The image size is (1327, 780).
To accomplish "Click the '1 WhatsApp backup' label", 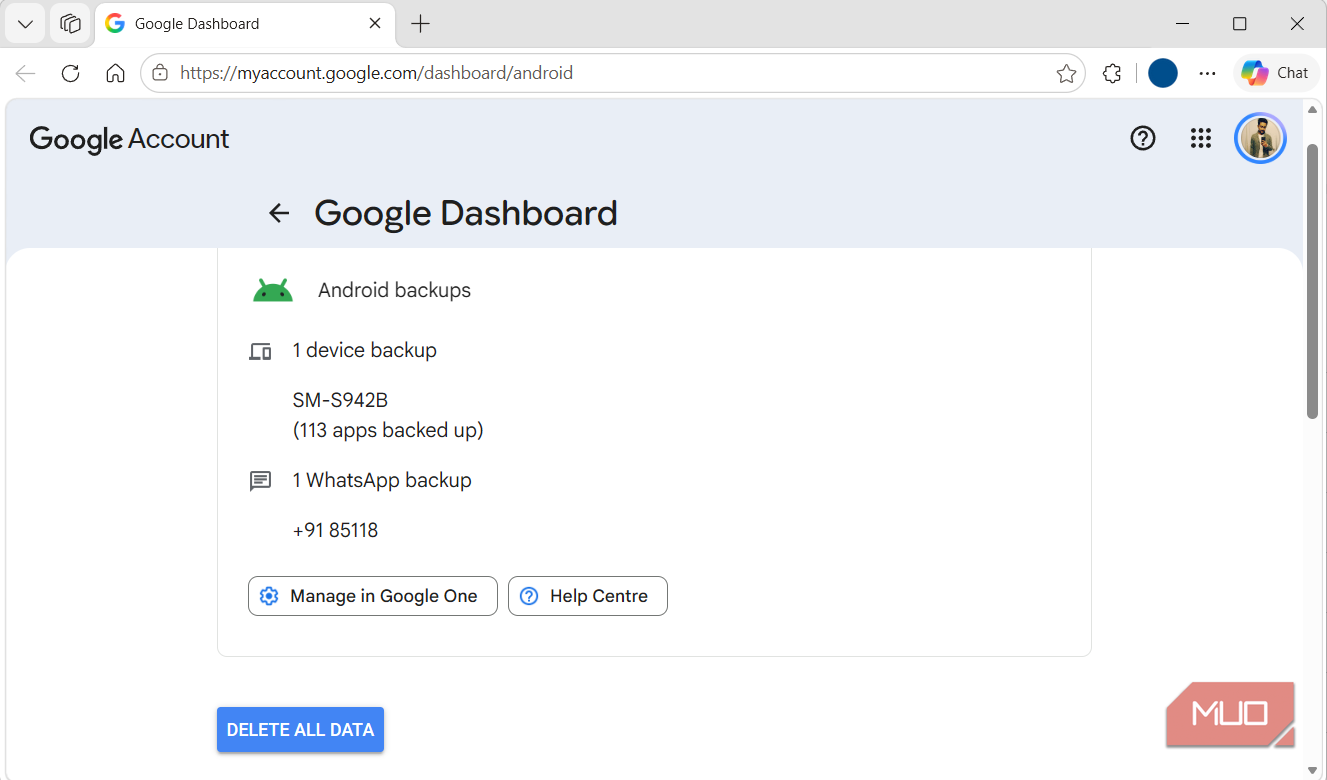I will click(382, 481).
